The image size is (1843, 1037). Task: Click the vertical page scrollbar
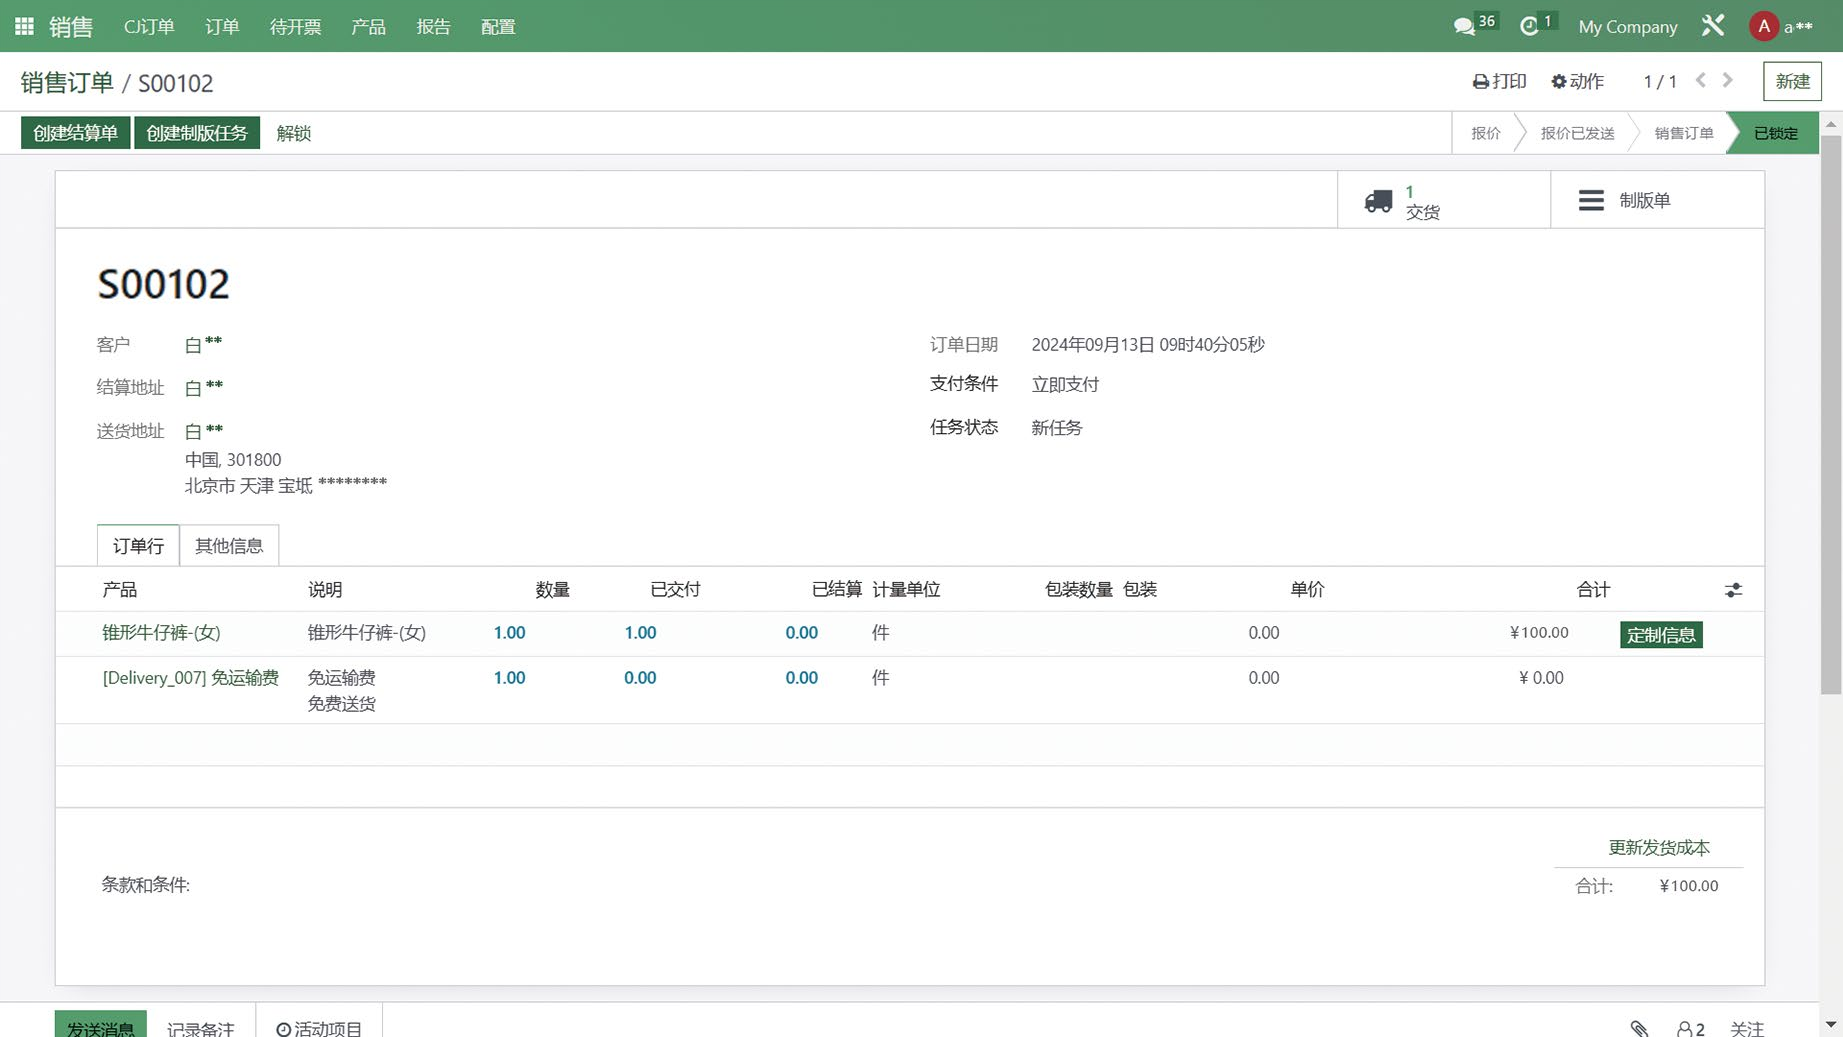point(1831,415)
